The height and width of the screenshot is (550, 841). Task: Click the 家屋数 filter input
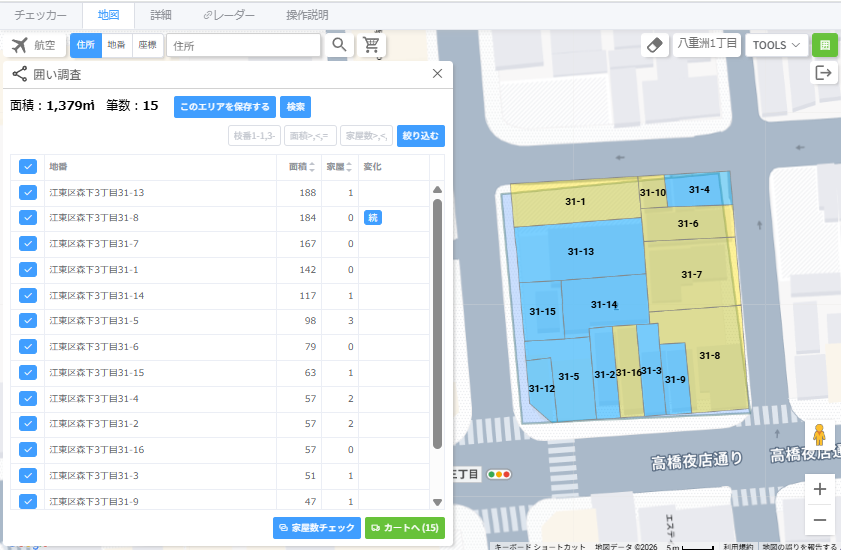pyautogui.click(x=366, y=136)
